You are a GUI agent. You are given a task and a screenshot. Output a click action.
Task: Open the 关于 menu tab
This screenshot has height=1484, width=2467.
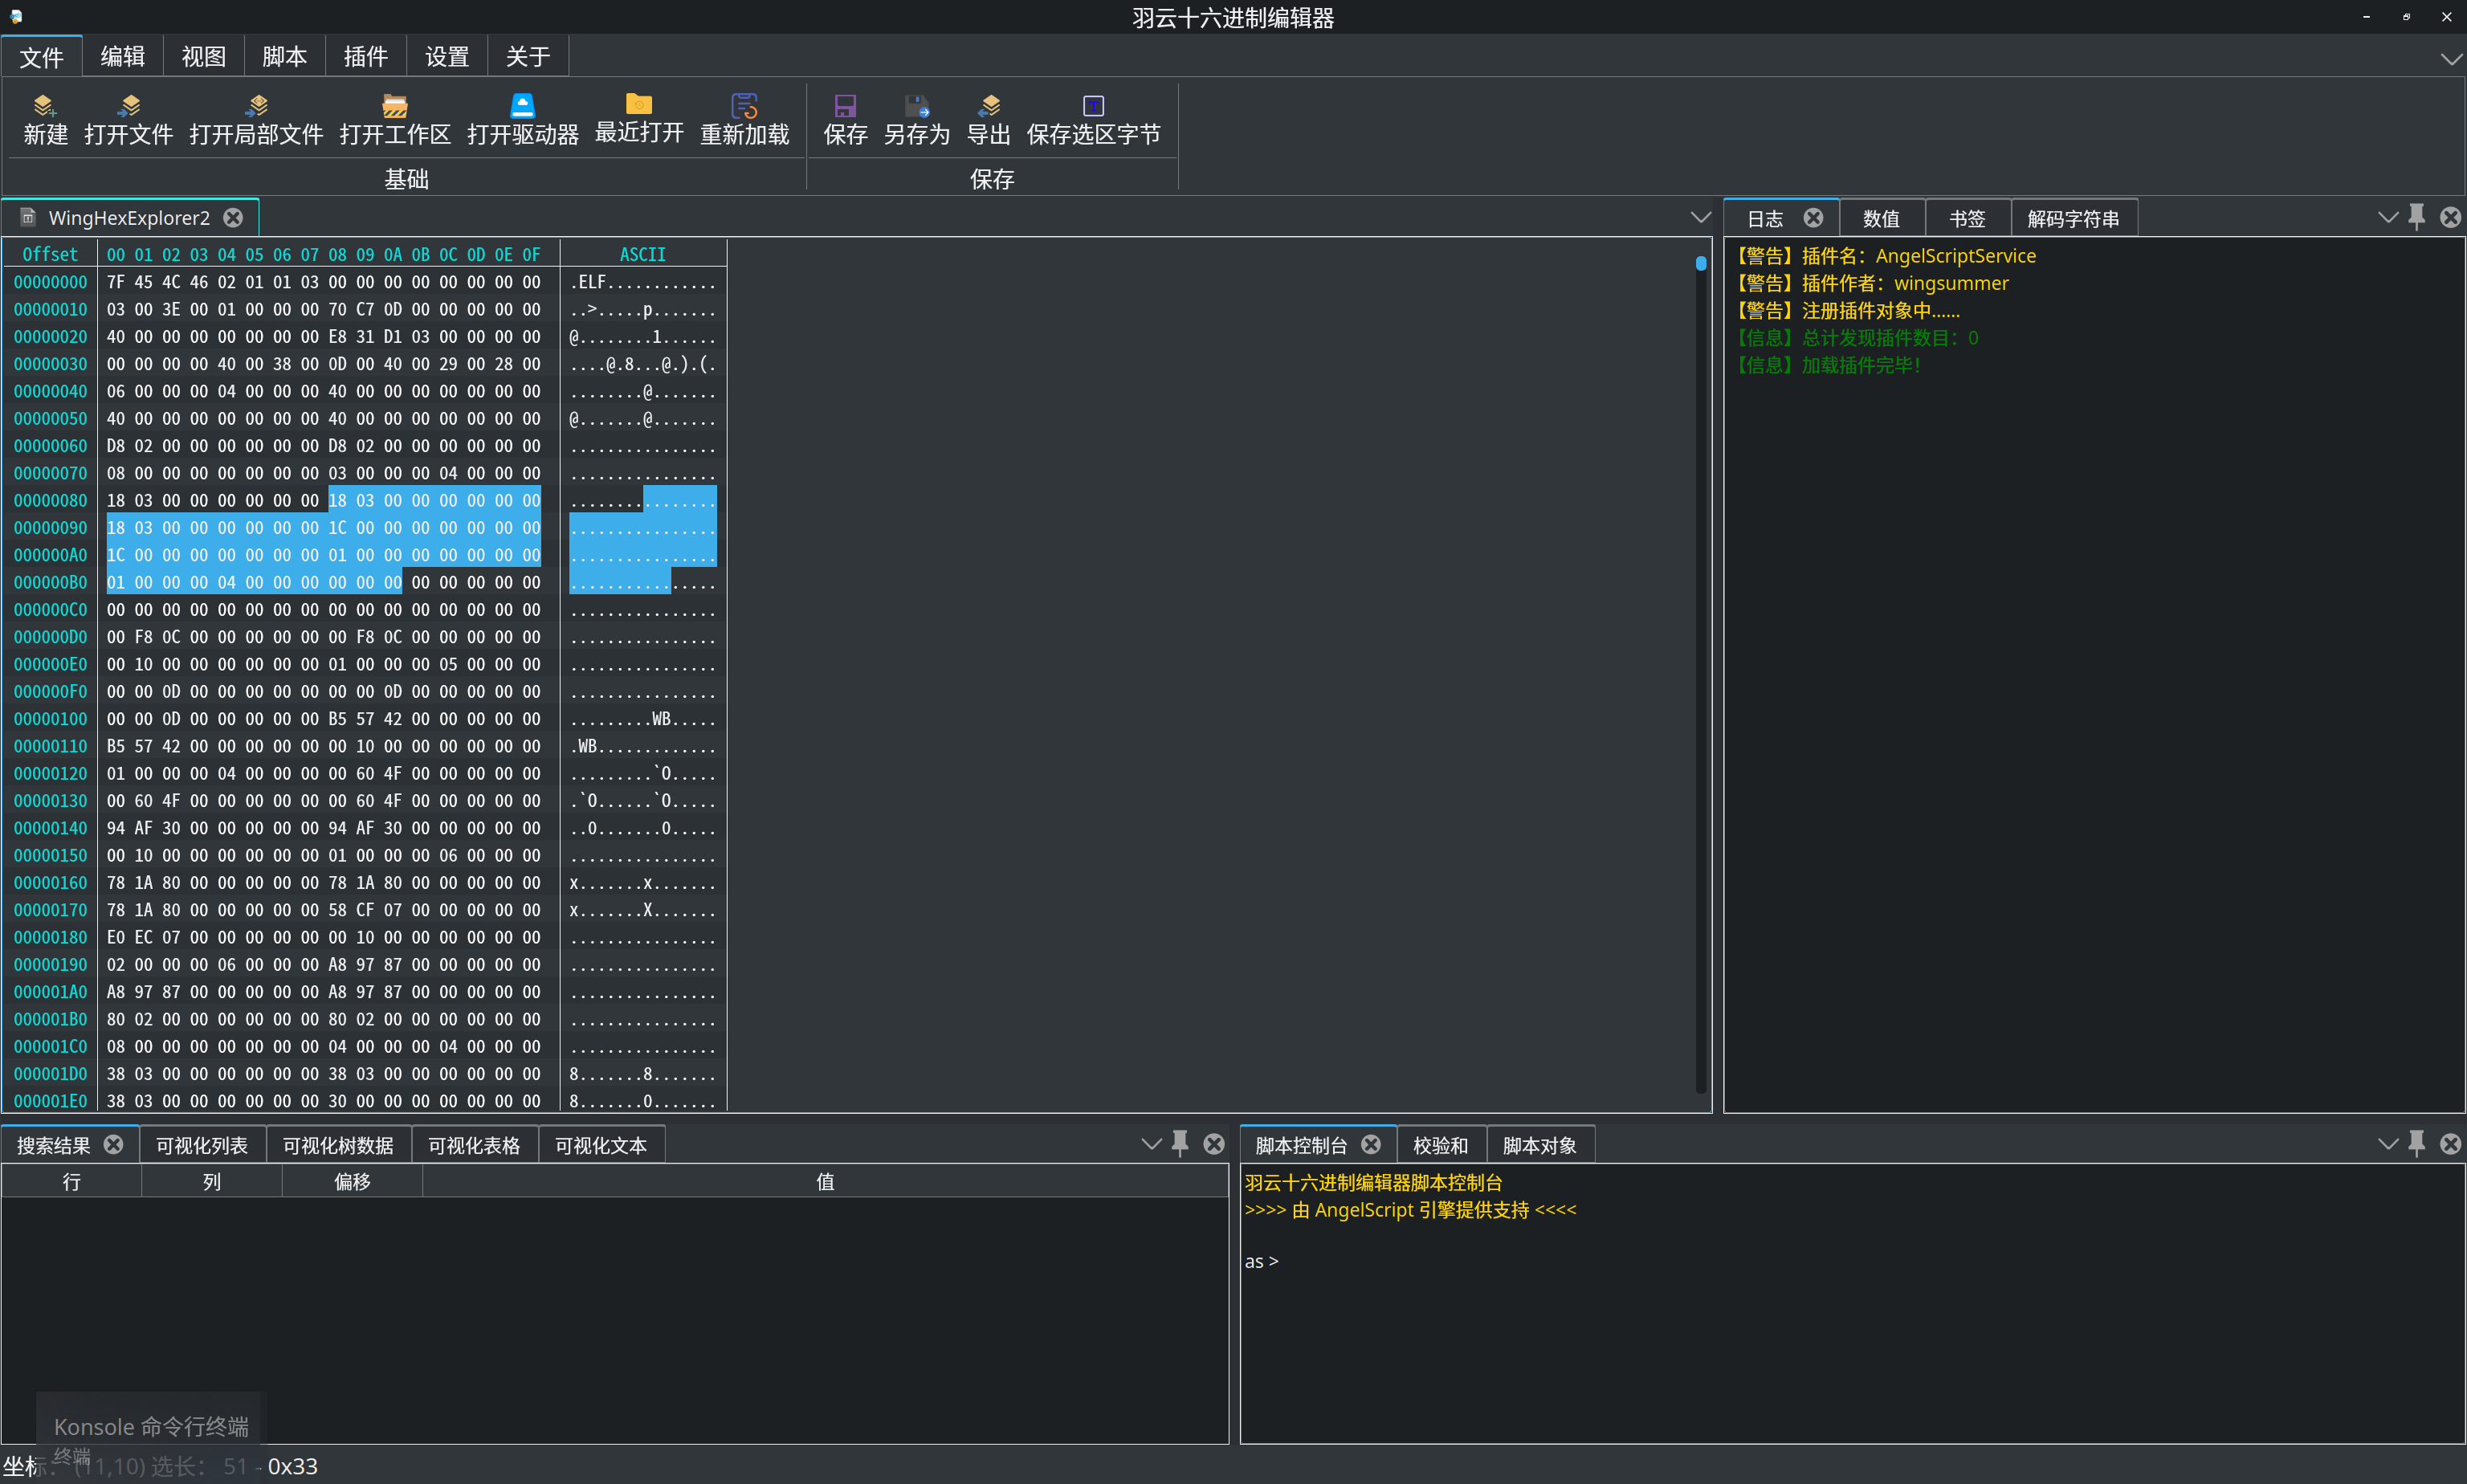(x=528, y=57)
